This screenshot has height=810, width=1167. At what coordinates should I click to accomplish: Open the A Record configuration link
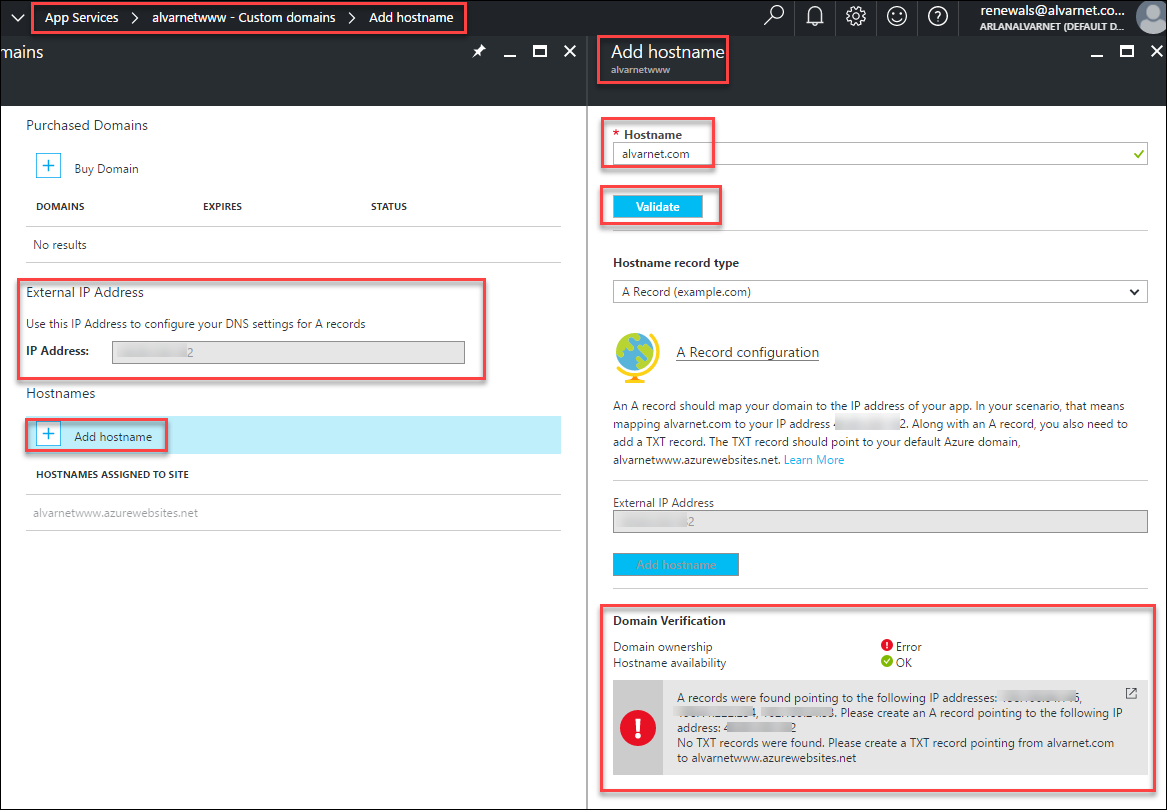pos(747,352)
